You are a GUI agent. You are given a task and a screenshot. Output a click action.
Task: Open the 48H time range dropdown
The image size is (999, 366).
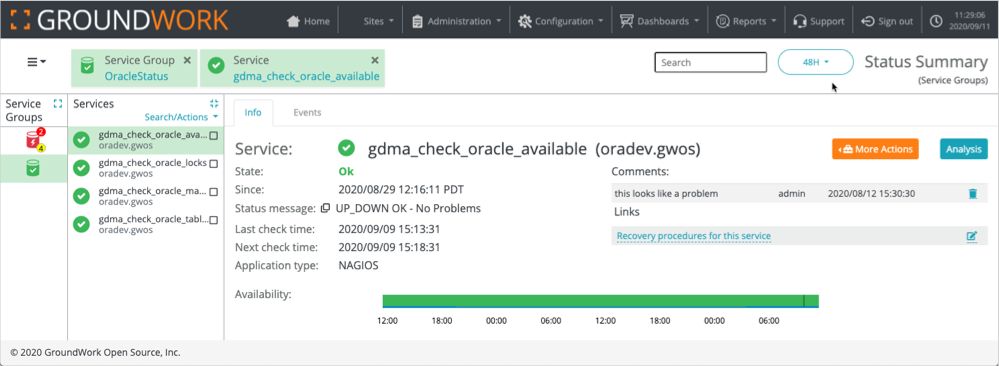816,62
